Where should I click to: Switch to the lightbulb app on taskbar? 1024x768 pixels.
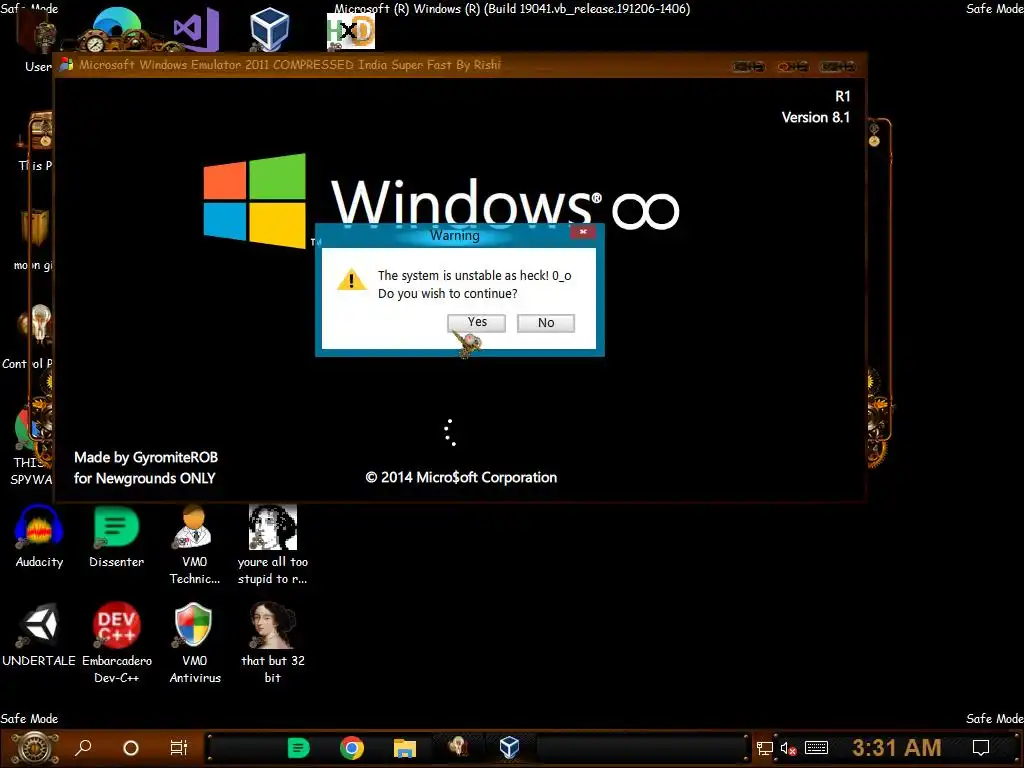tap(457, 747)
